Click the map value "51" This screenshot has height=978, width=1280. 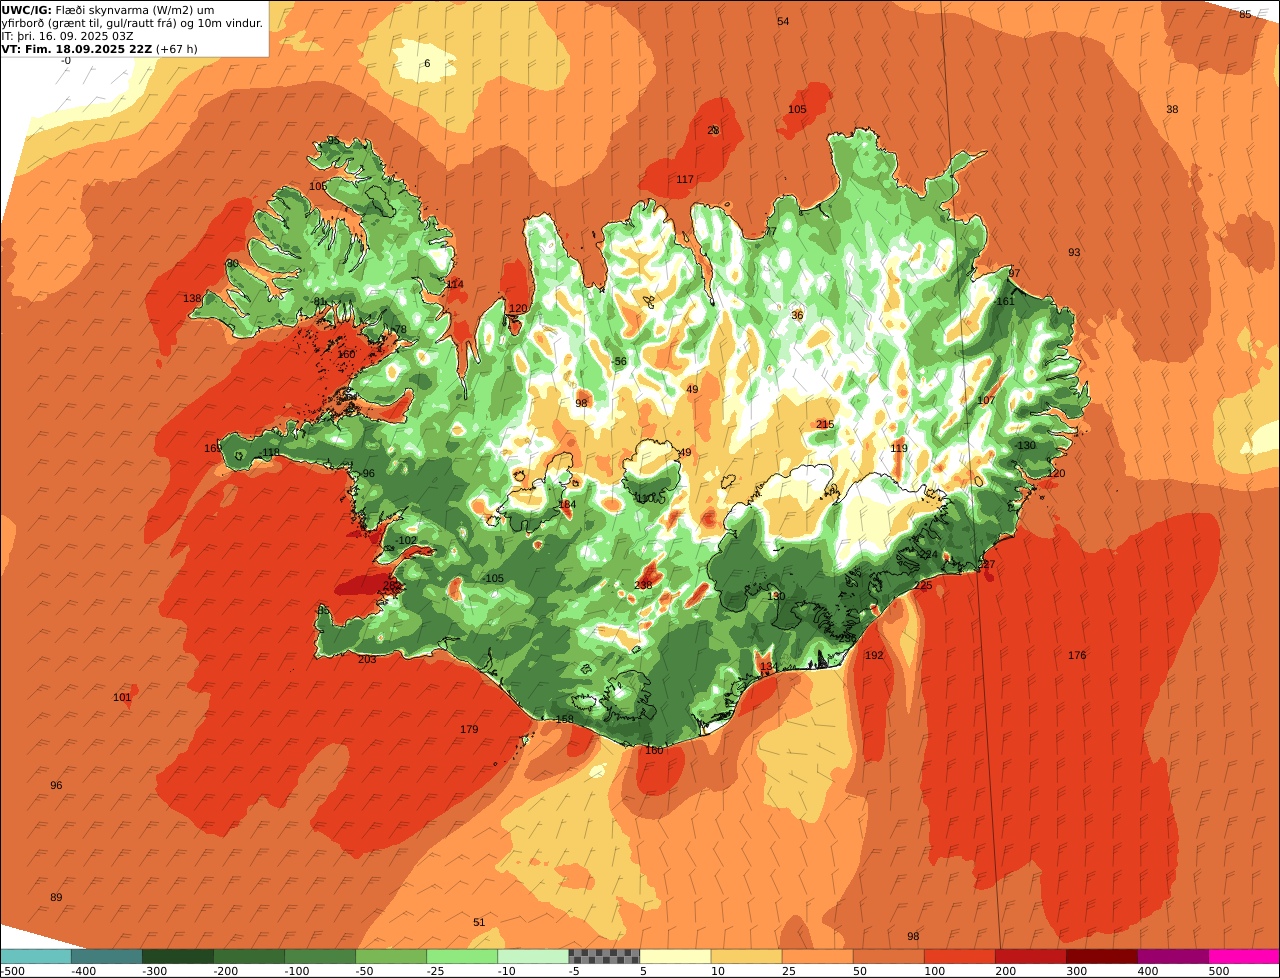coord(479,923)
